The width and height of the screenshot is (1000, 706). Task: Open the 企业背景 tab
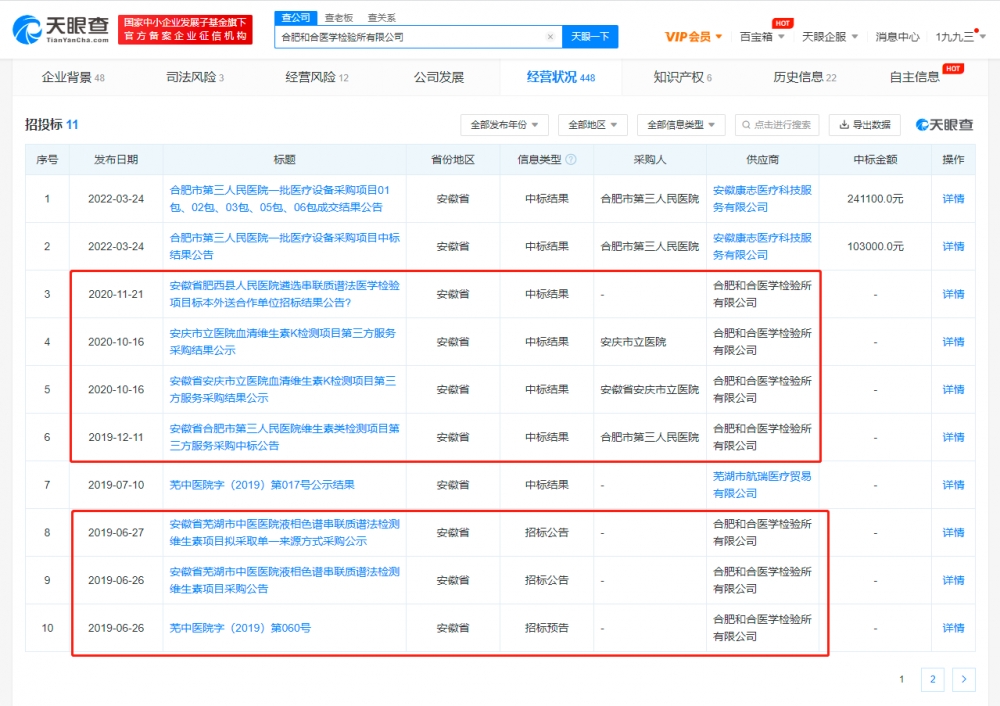tap(73, 77)
